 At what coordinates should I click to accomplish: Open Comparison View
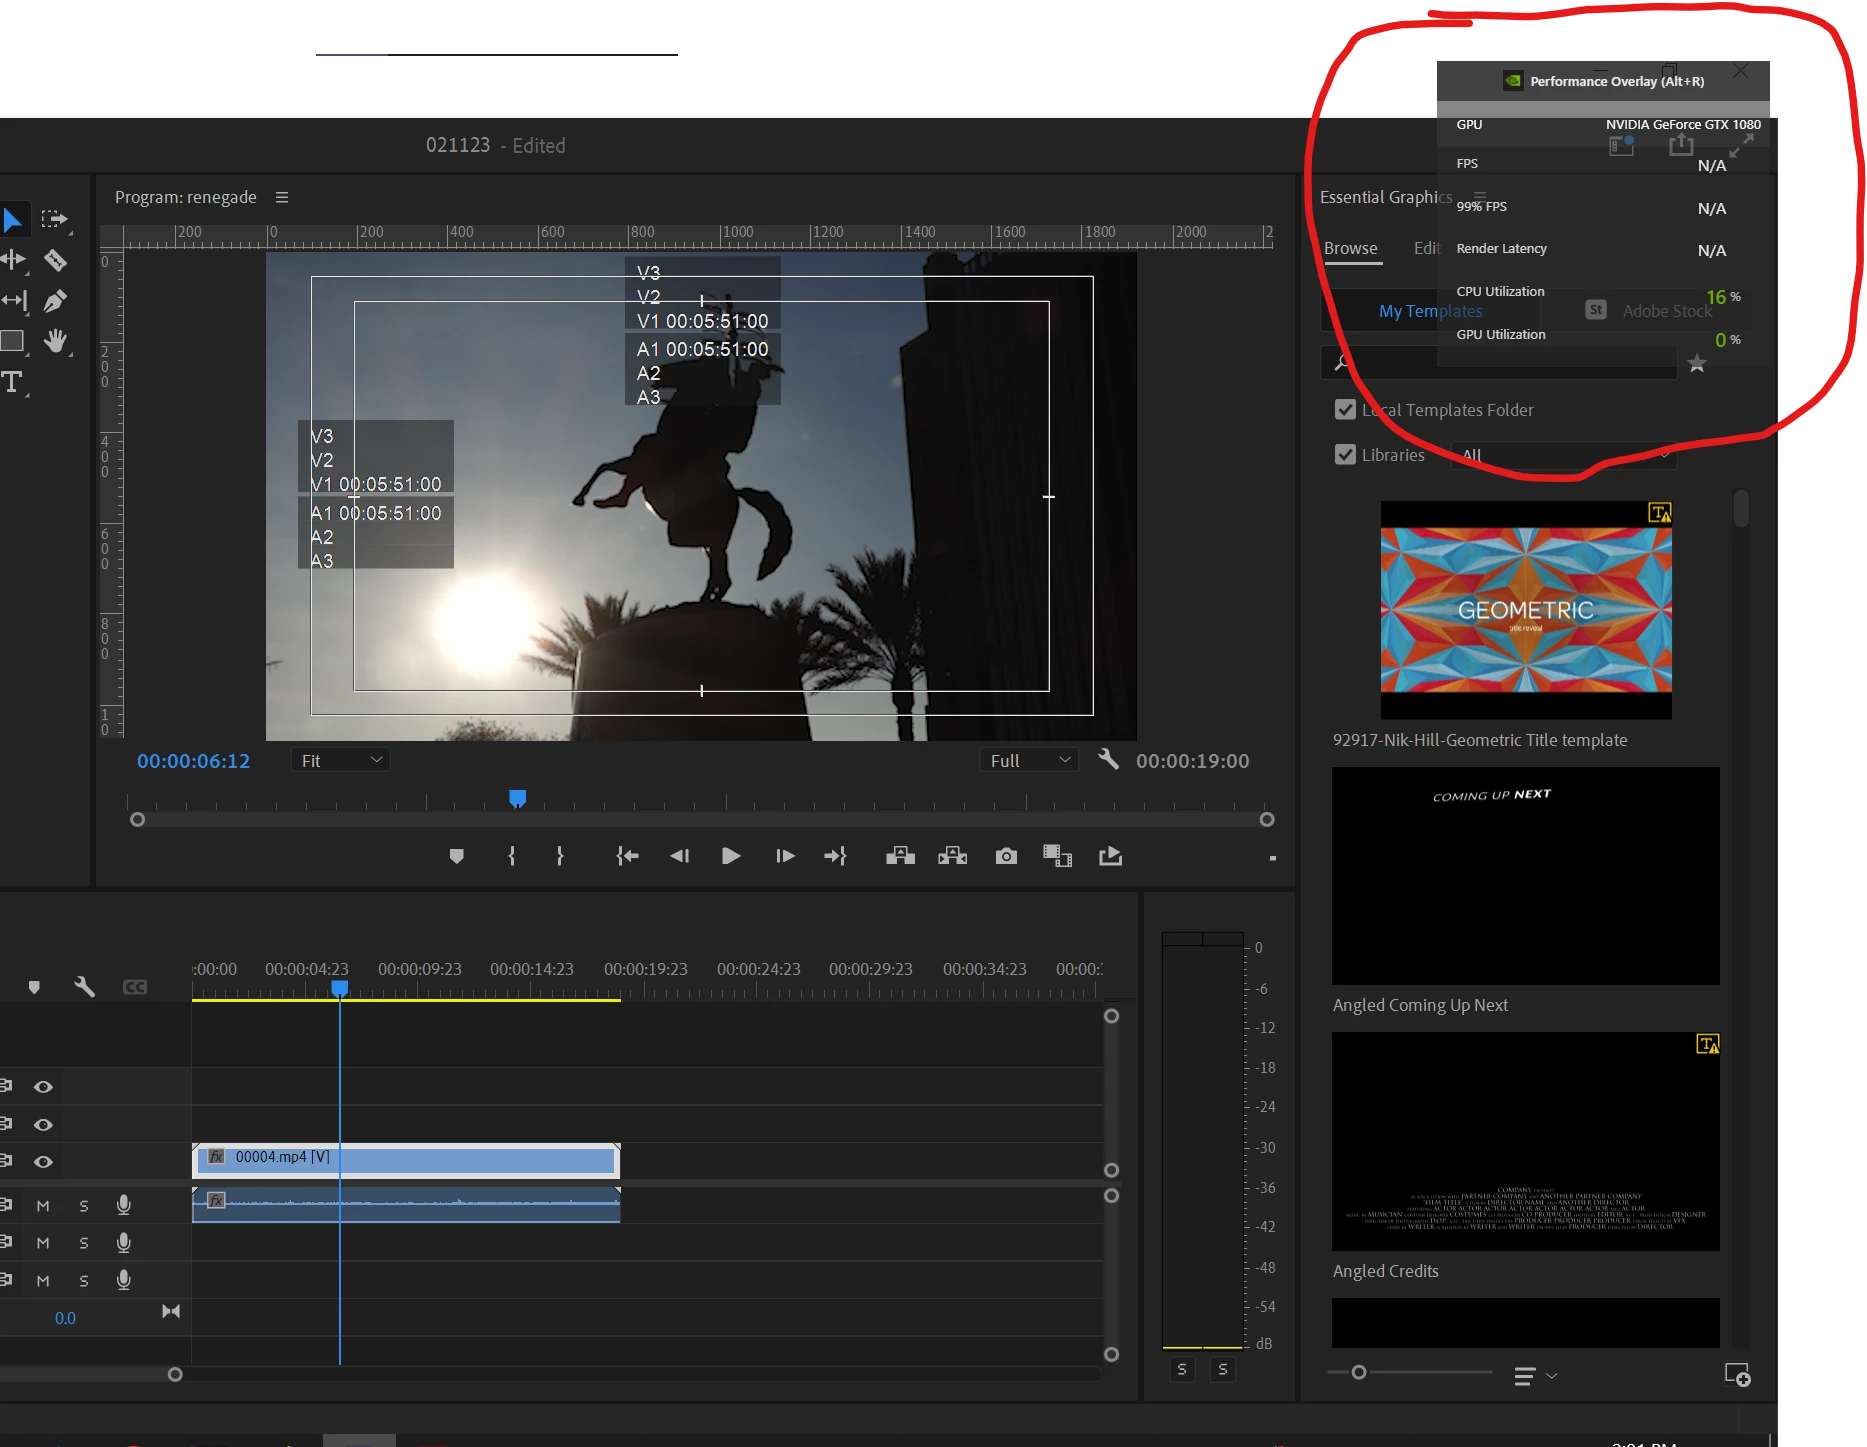pyautogui.click(x=1057, y=856)
